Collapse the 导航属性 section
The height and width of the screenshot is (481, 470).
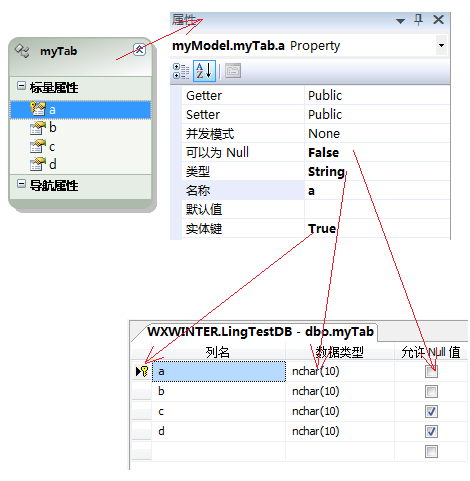(x=21, y=184)
